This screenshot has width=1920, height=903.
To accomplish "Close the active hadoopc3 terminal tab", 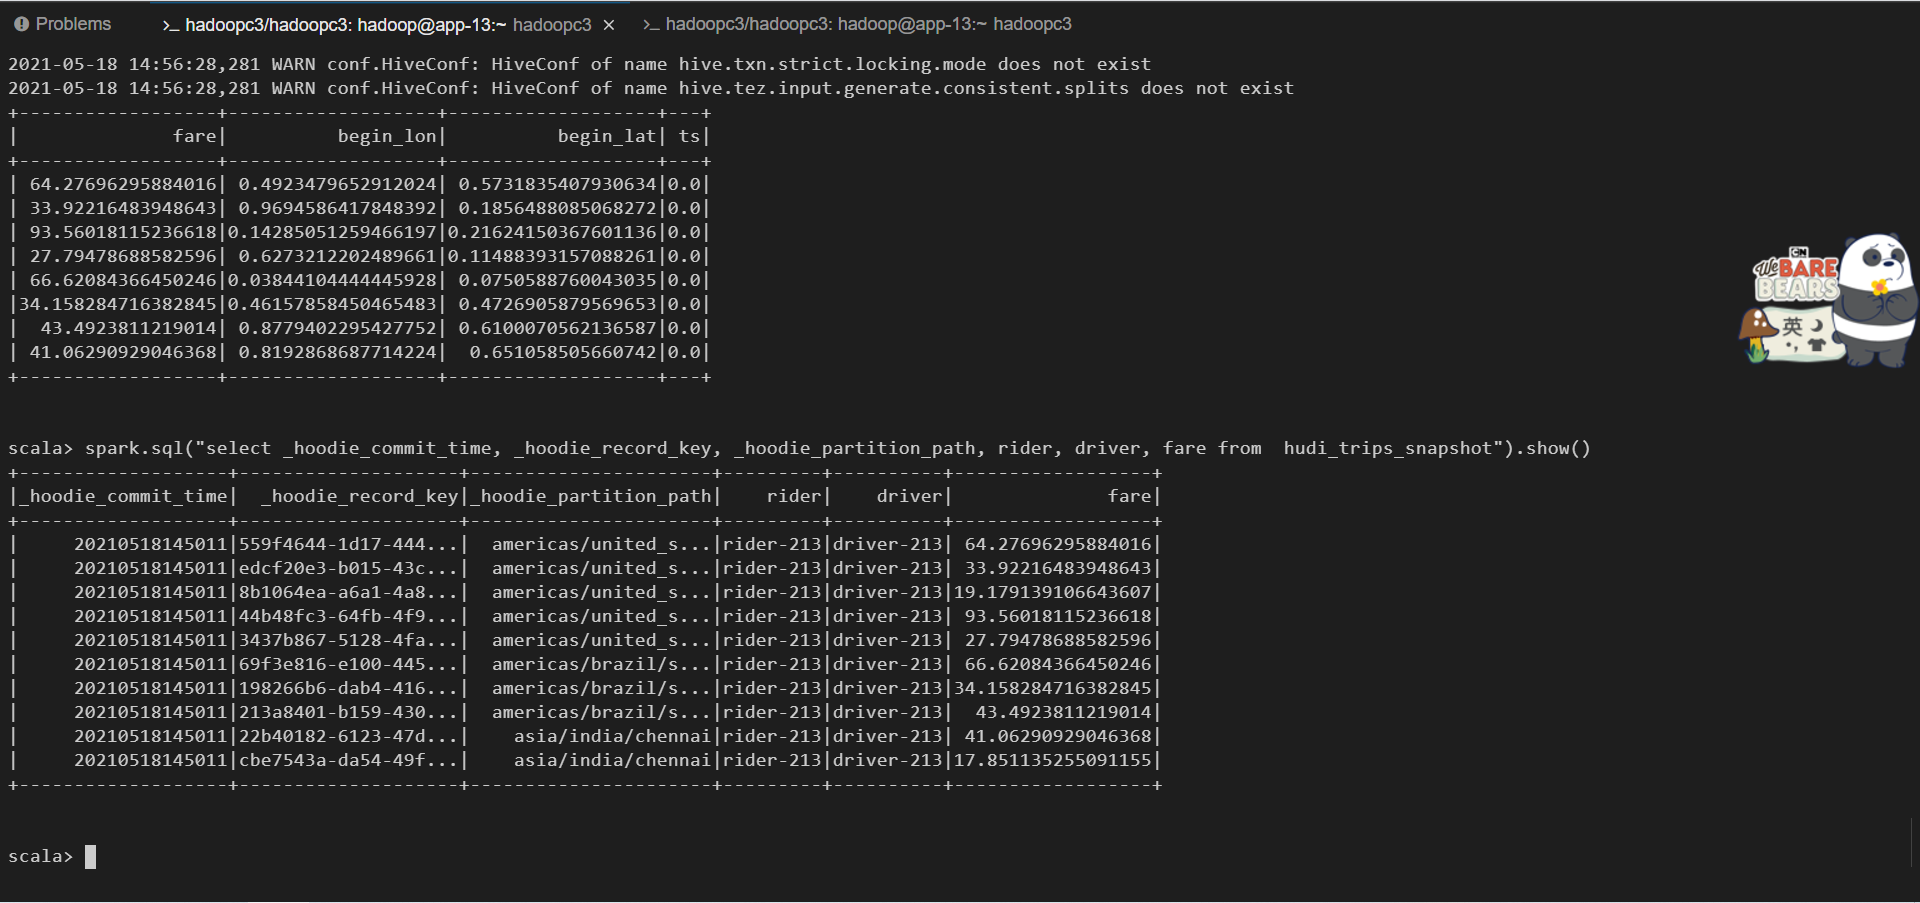I will [x=608, y=25].
